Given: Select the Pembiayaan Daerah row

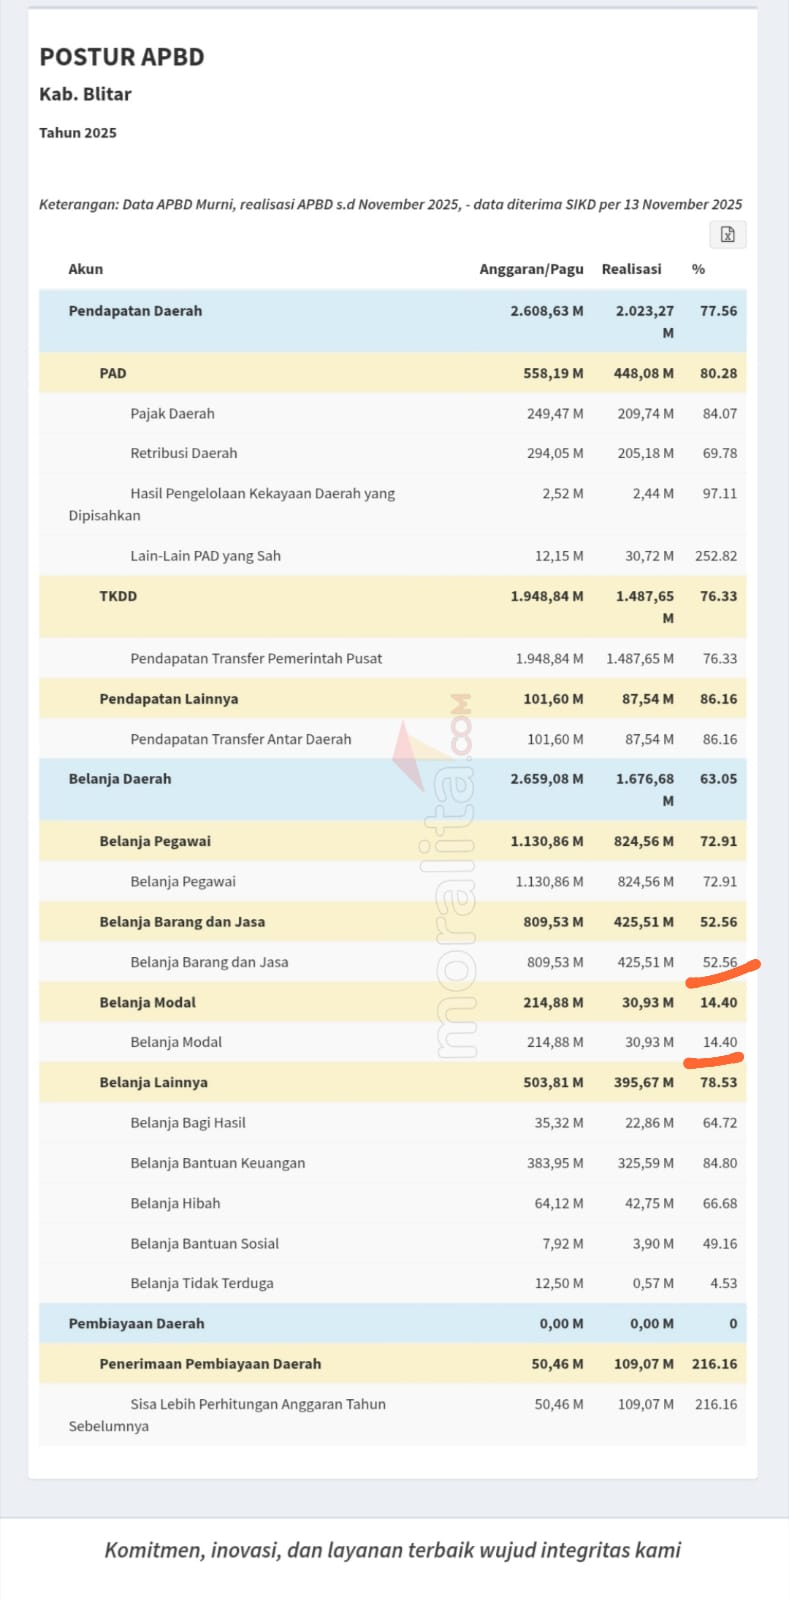Looking at the screenshot, I should (x=136, y=1323).
